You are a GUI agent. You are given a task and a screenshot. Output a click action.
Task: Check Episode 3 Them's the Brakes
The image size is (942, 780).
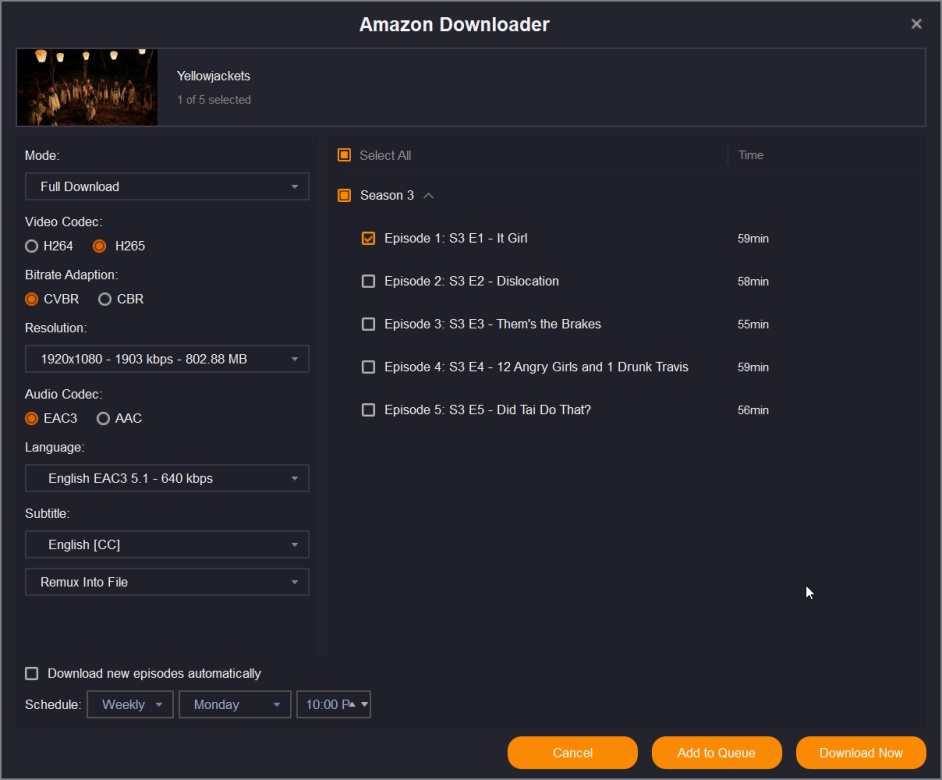pyautogui.click(x=368, y=325)
